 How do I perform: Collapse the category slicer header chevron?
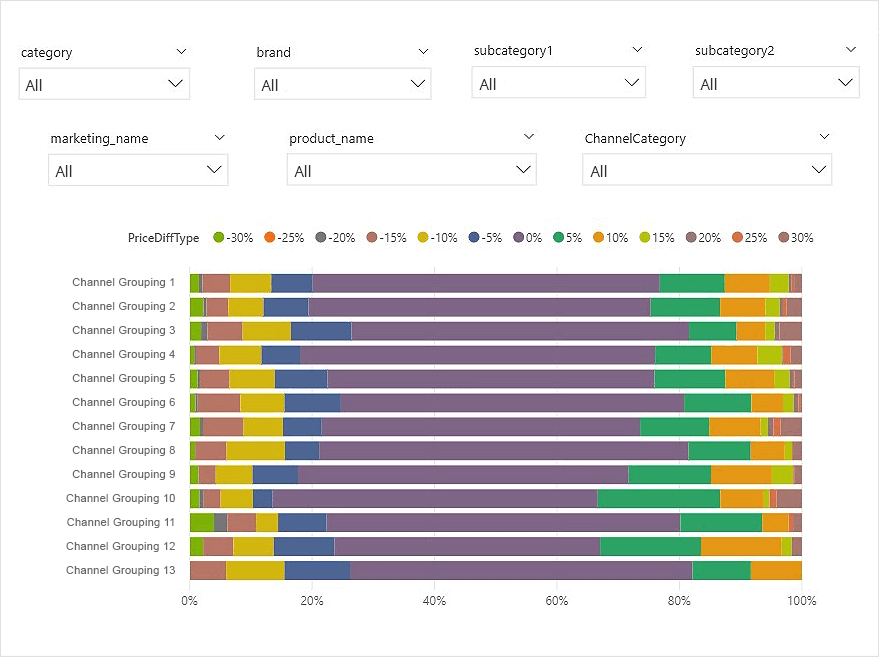point(181,52)
